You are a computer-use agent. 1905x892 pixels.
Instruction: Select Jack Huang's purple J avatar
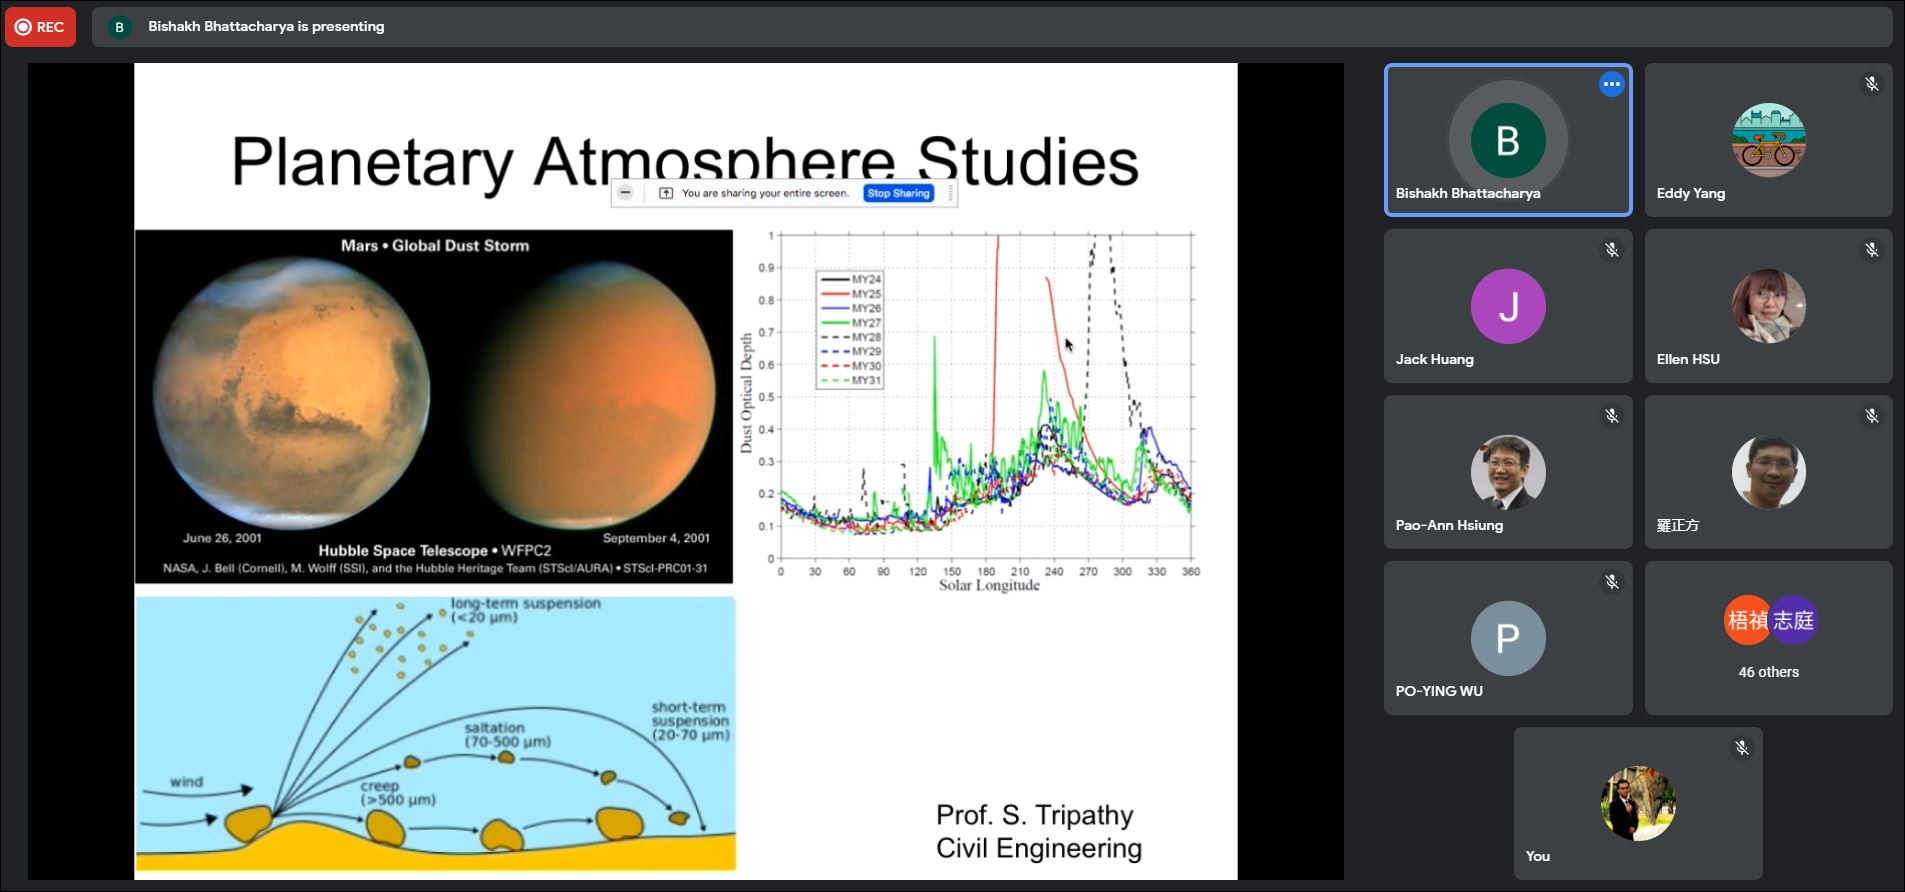1507,306
